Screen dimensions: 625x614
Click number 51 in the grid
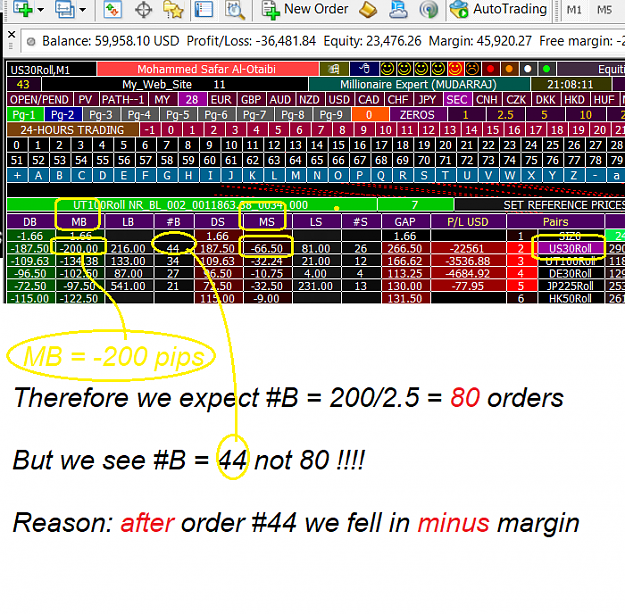pyautogui.click(x=17, y=160)
